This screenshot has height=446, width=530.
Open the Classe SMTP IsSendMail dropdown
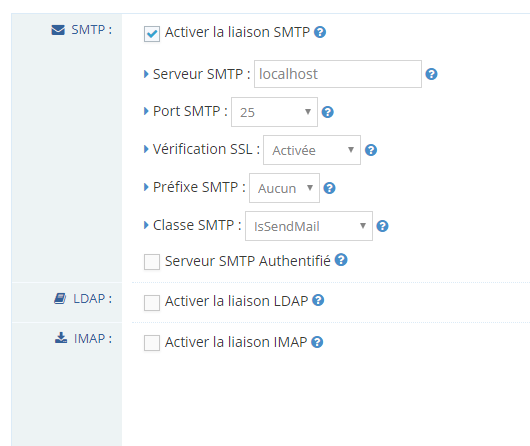309,226
